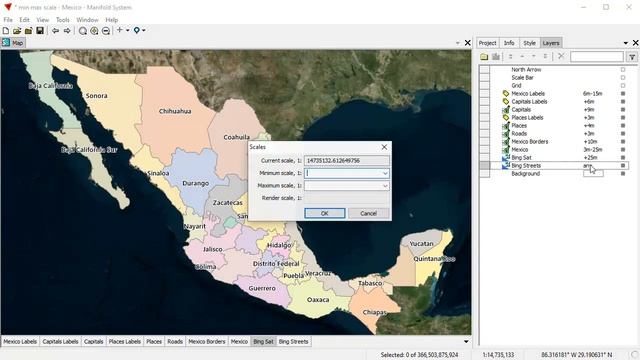The height and width of the screenshot is (360, 640).
Task: Open the location pin dropdown arrow
Action: point(144,31)
